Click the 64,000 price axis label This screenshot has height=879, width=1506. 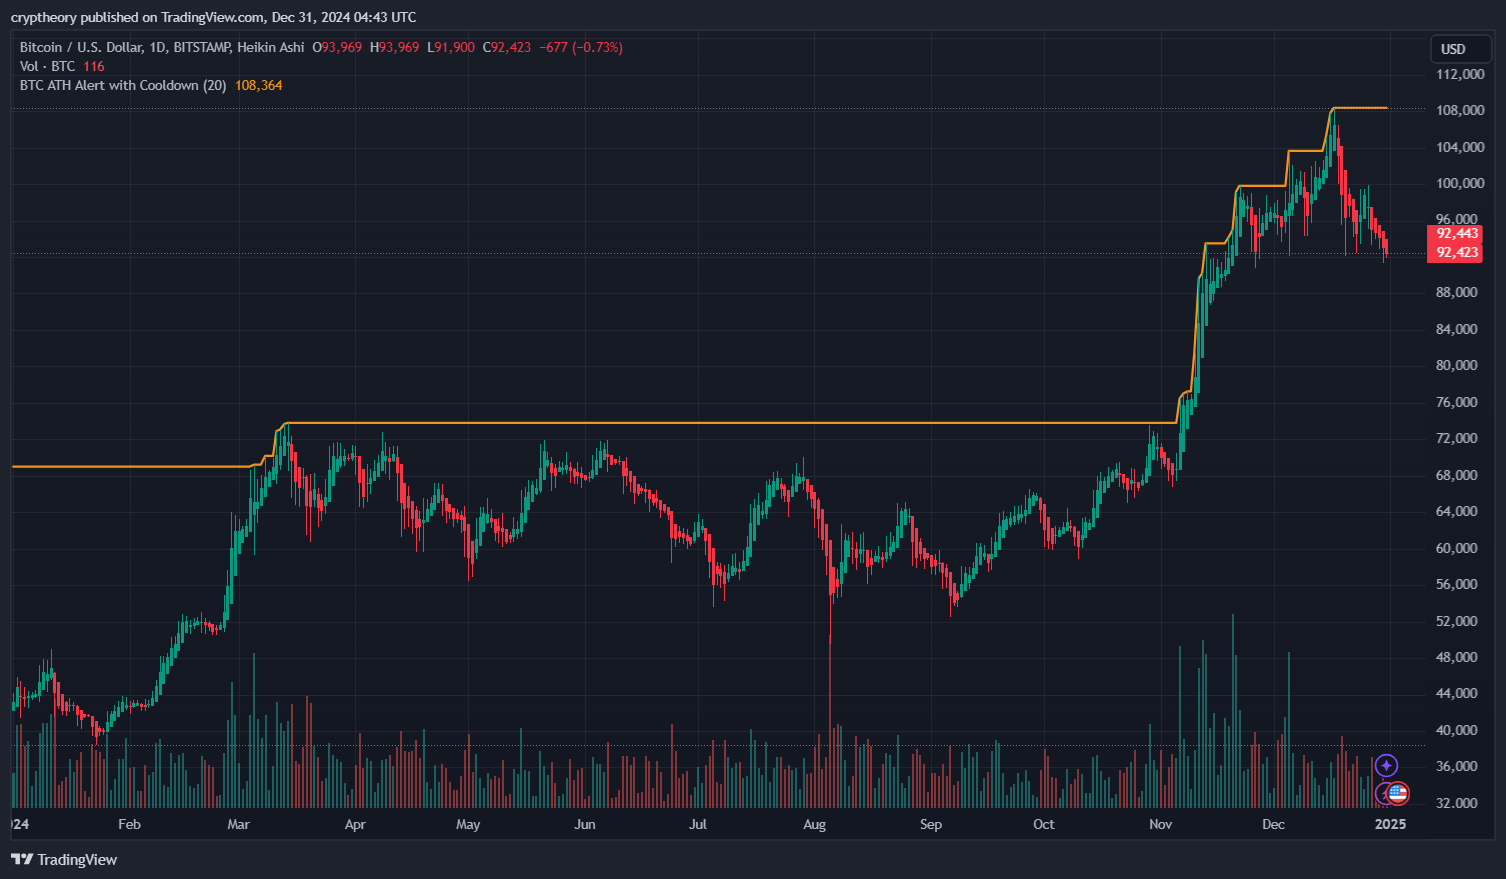(1457, 511)
